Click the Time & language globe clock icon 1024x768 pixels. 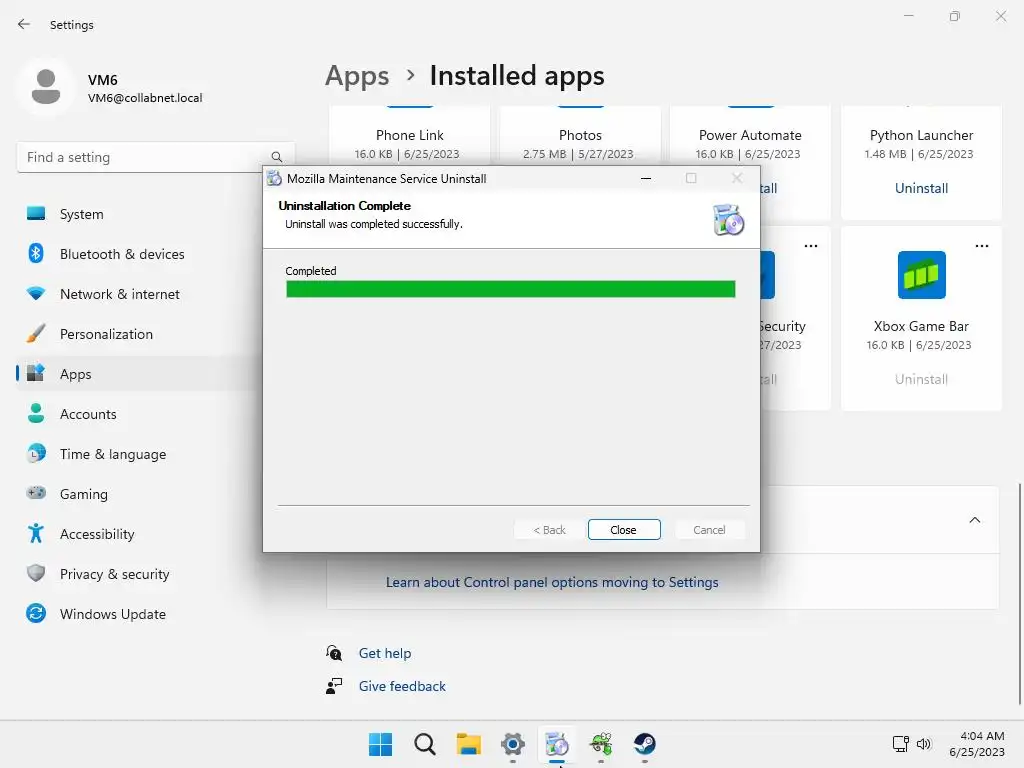pos(36,453)
